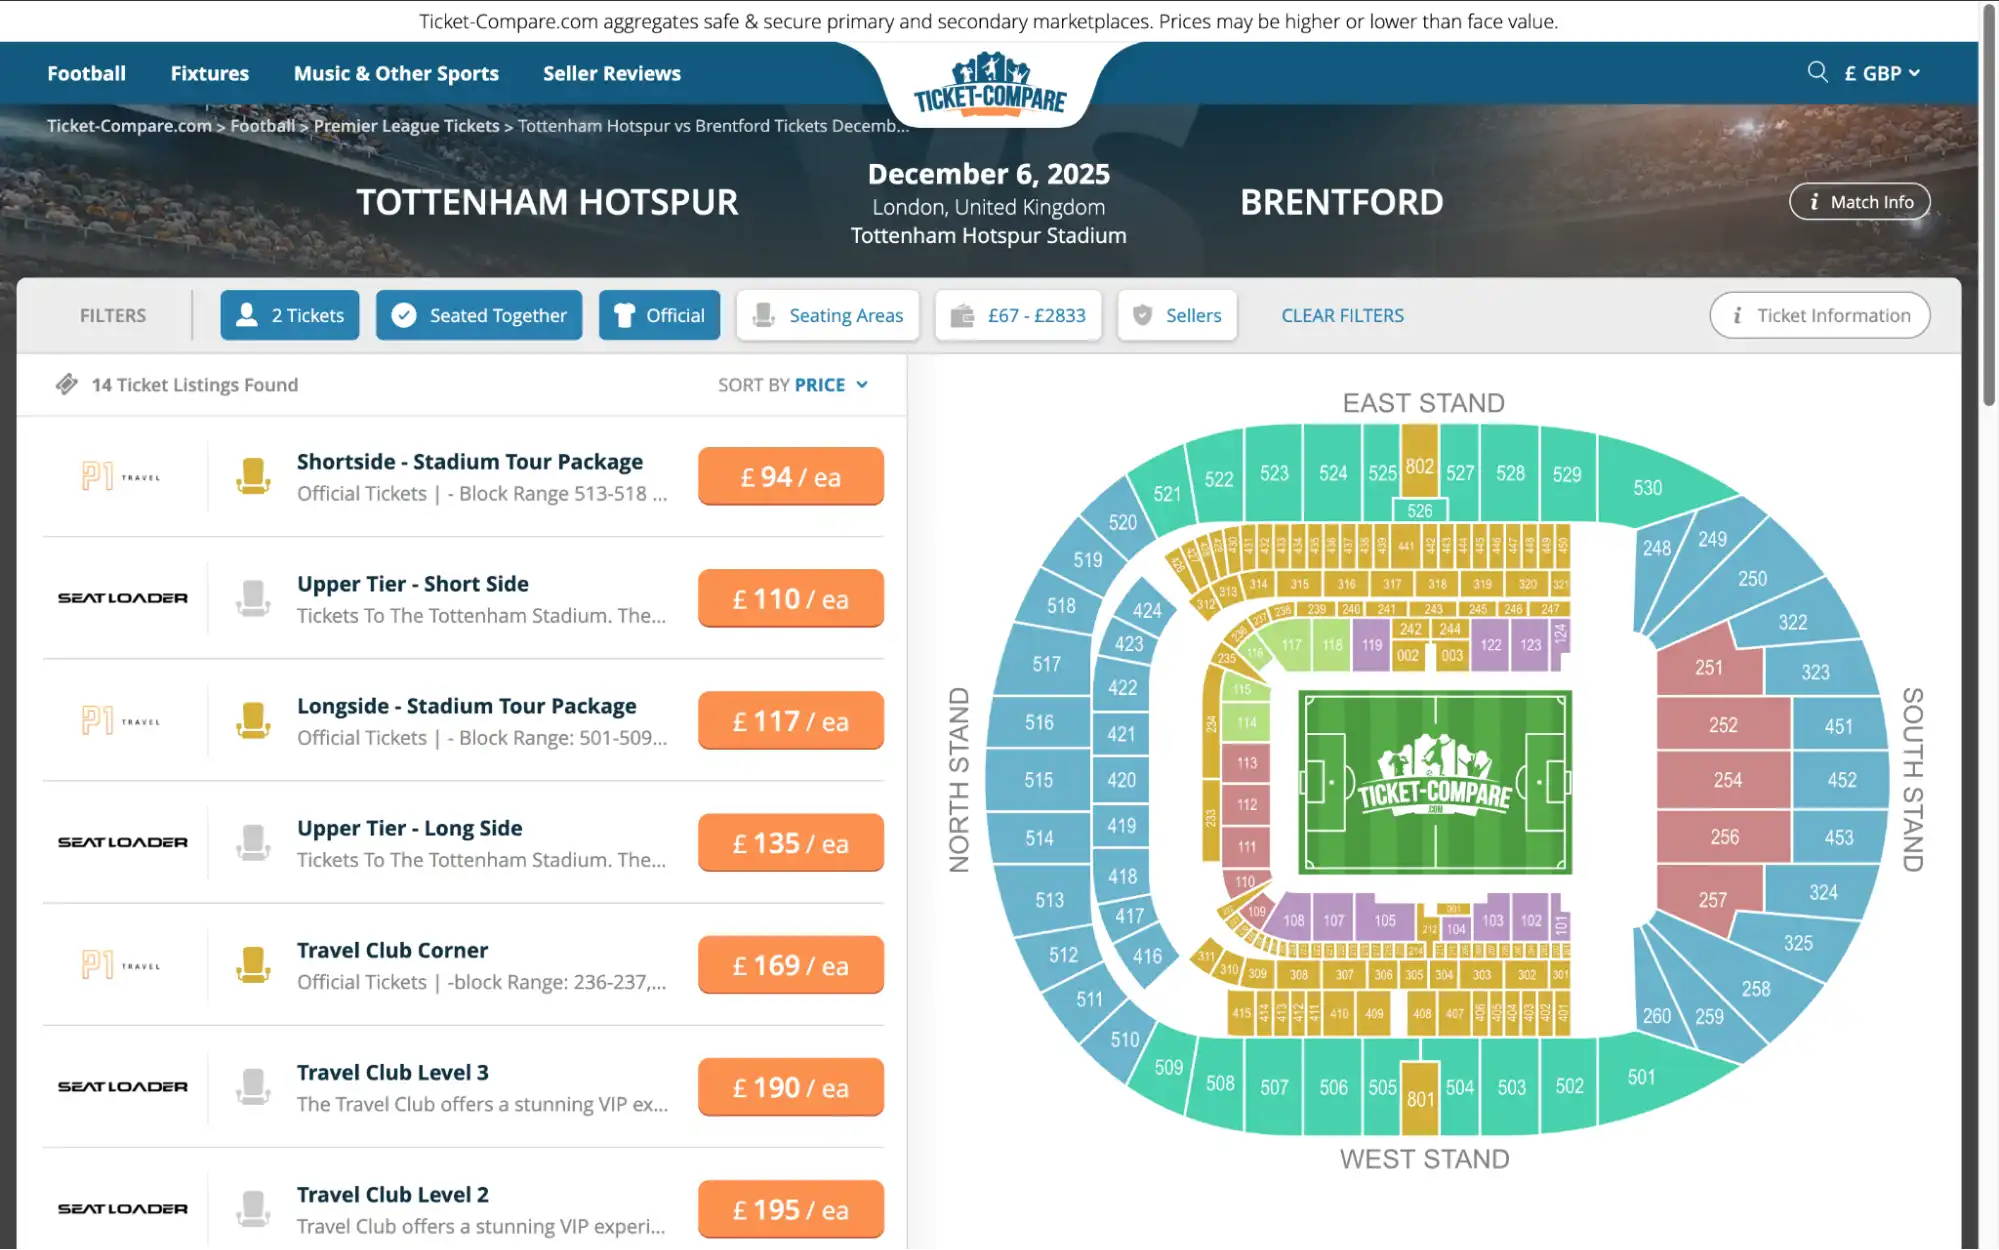Screen dimensions: 1999x1250
Task: Open the Premier League Tickets breadcrumb
Action: [405, 125]
